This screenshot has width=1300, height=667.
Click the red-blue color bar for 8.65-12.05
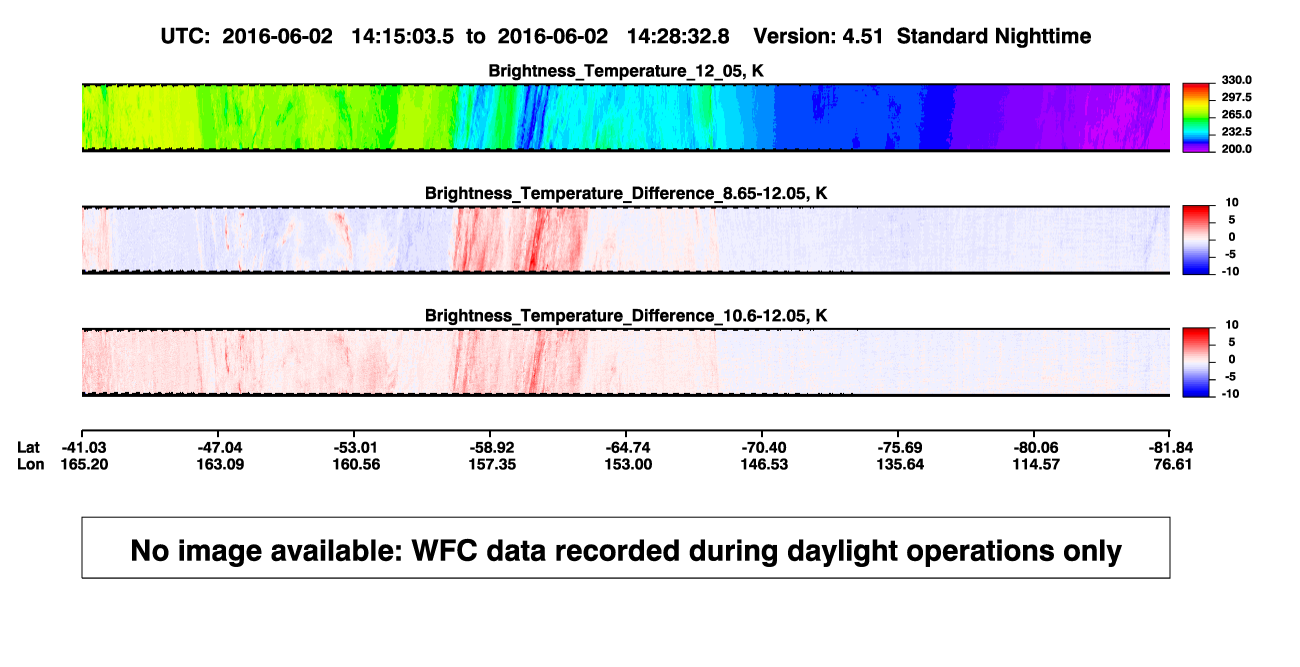1197,240
